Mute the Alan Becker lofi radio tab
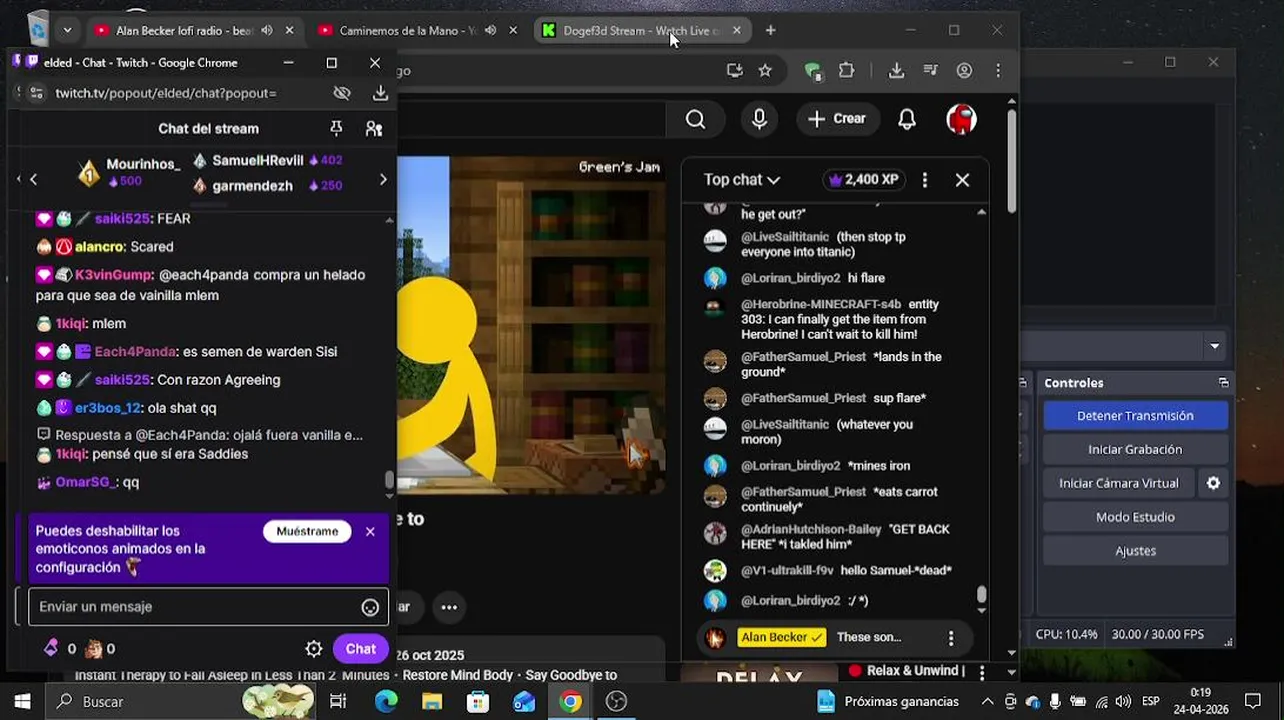1284x720 pixels. click(267, 31)
